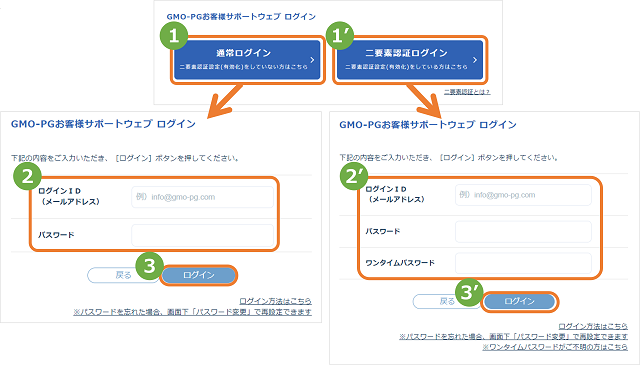Click chevron arrow on 二要素認証ログイン button

click(475, 60)
